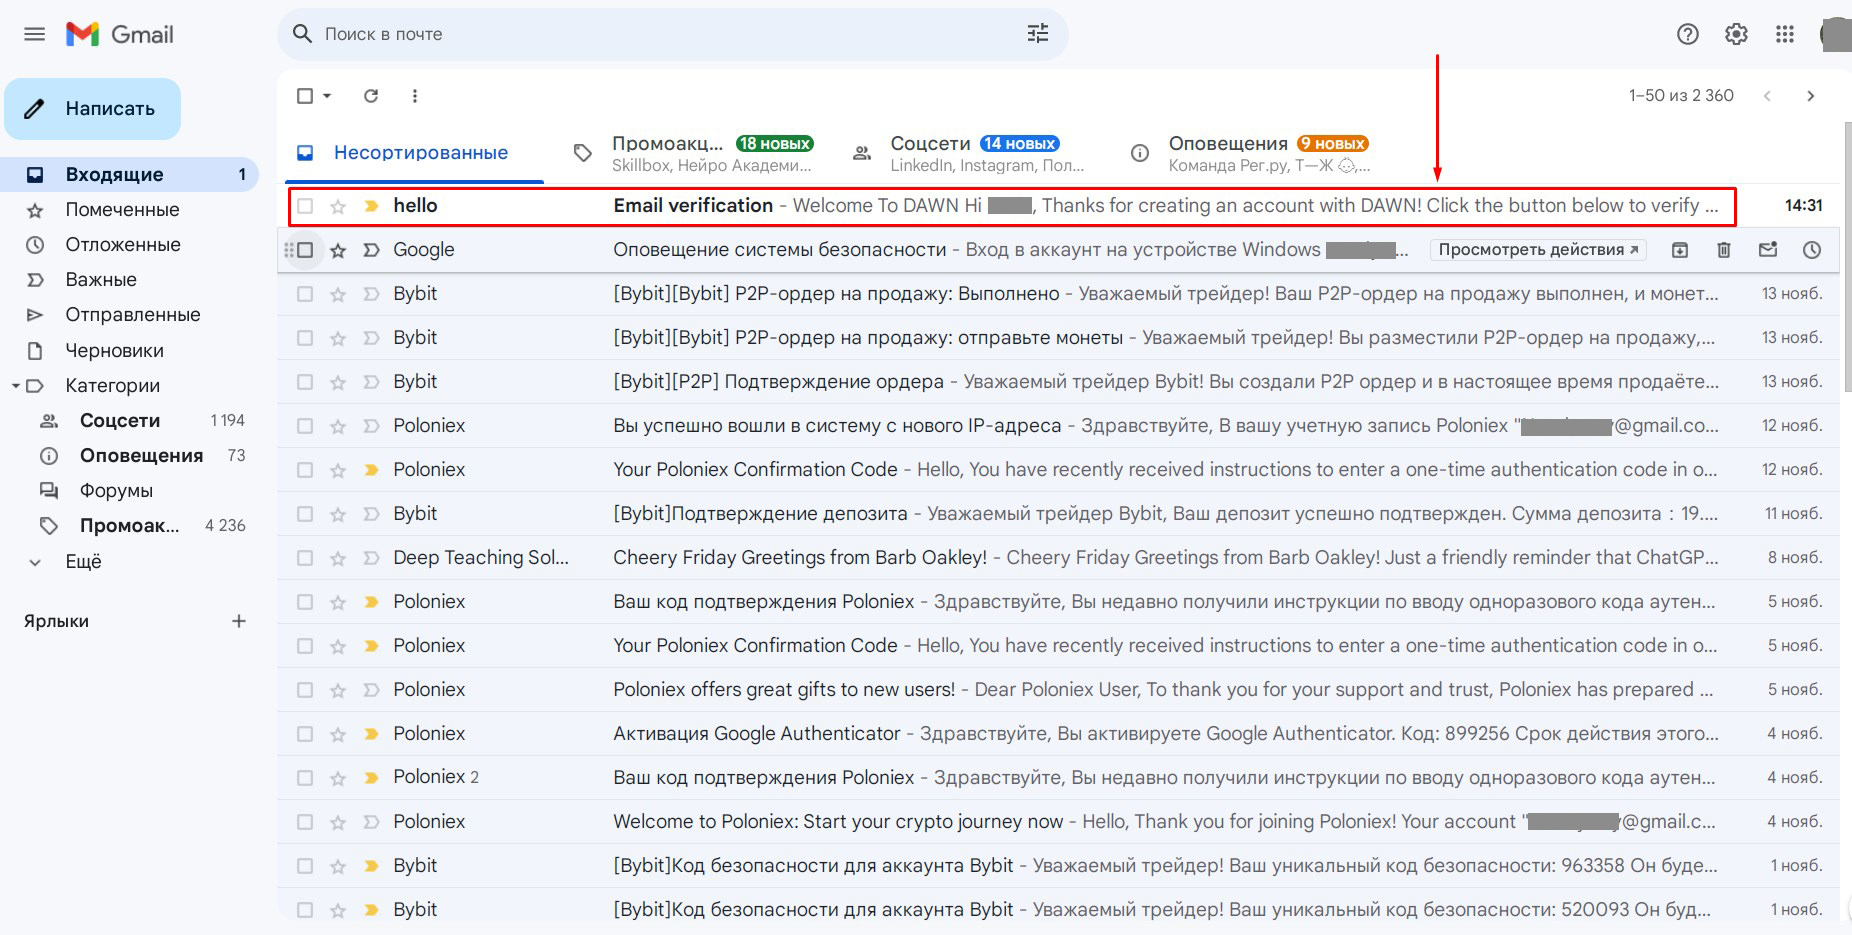Archive the Google security alert email

tap(1680, 250)
